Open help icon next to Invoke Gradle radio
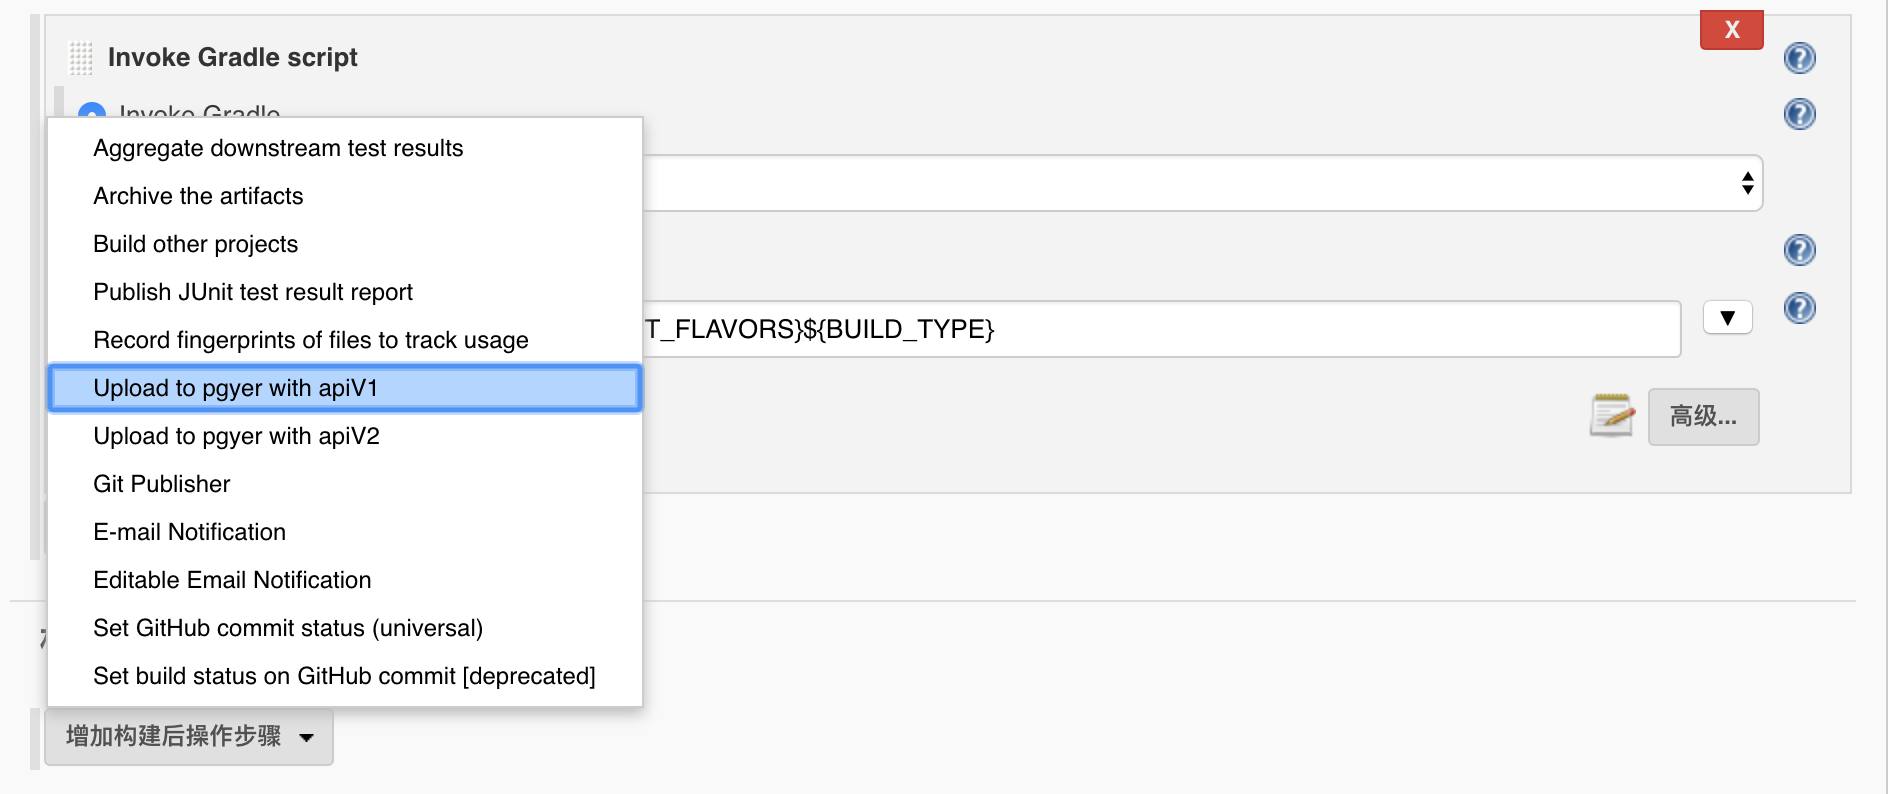 click(x=1799, y=114)
